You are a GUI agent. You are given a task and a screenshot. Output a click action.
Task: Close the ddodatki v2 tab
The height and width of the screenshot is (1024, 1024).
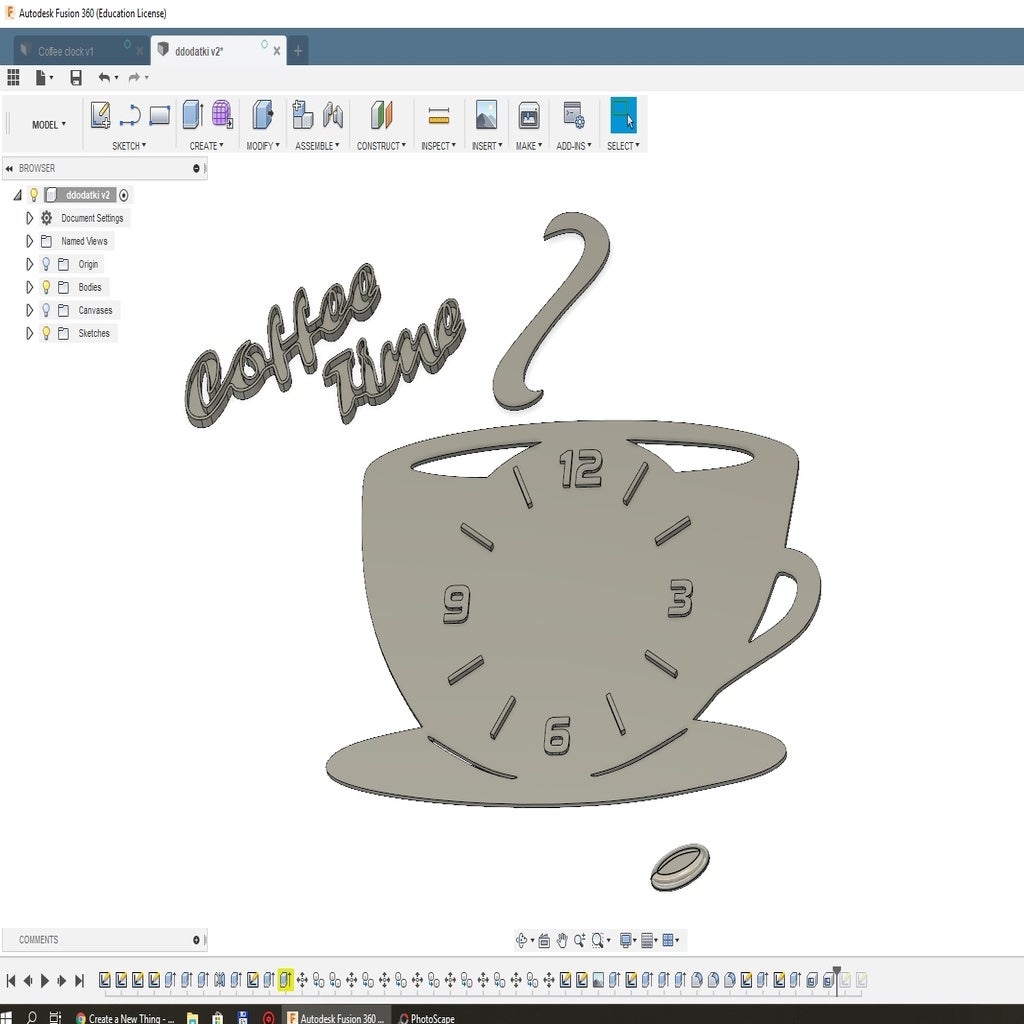tap(277, 51)
